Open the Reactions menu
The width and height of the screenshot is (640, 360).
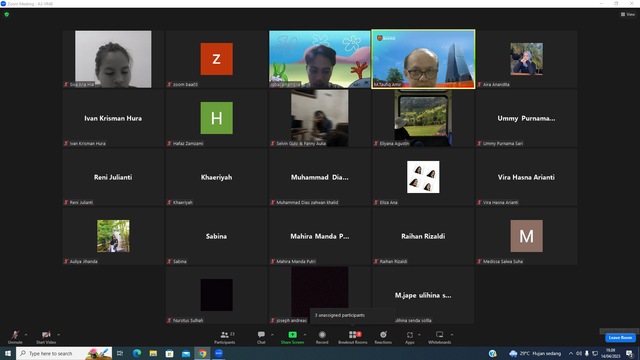point(383,337)
